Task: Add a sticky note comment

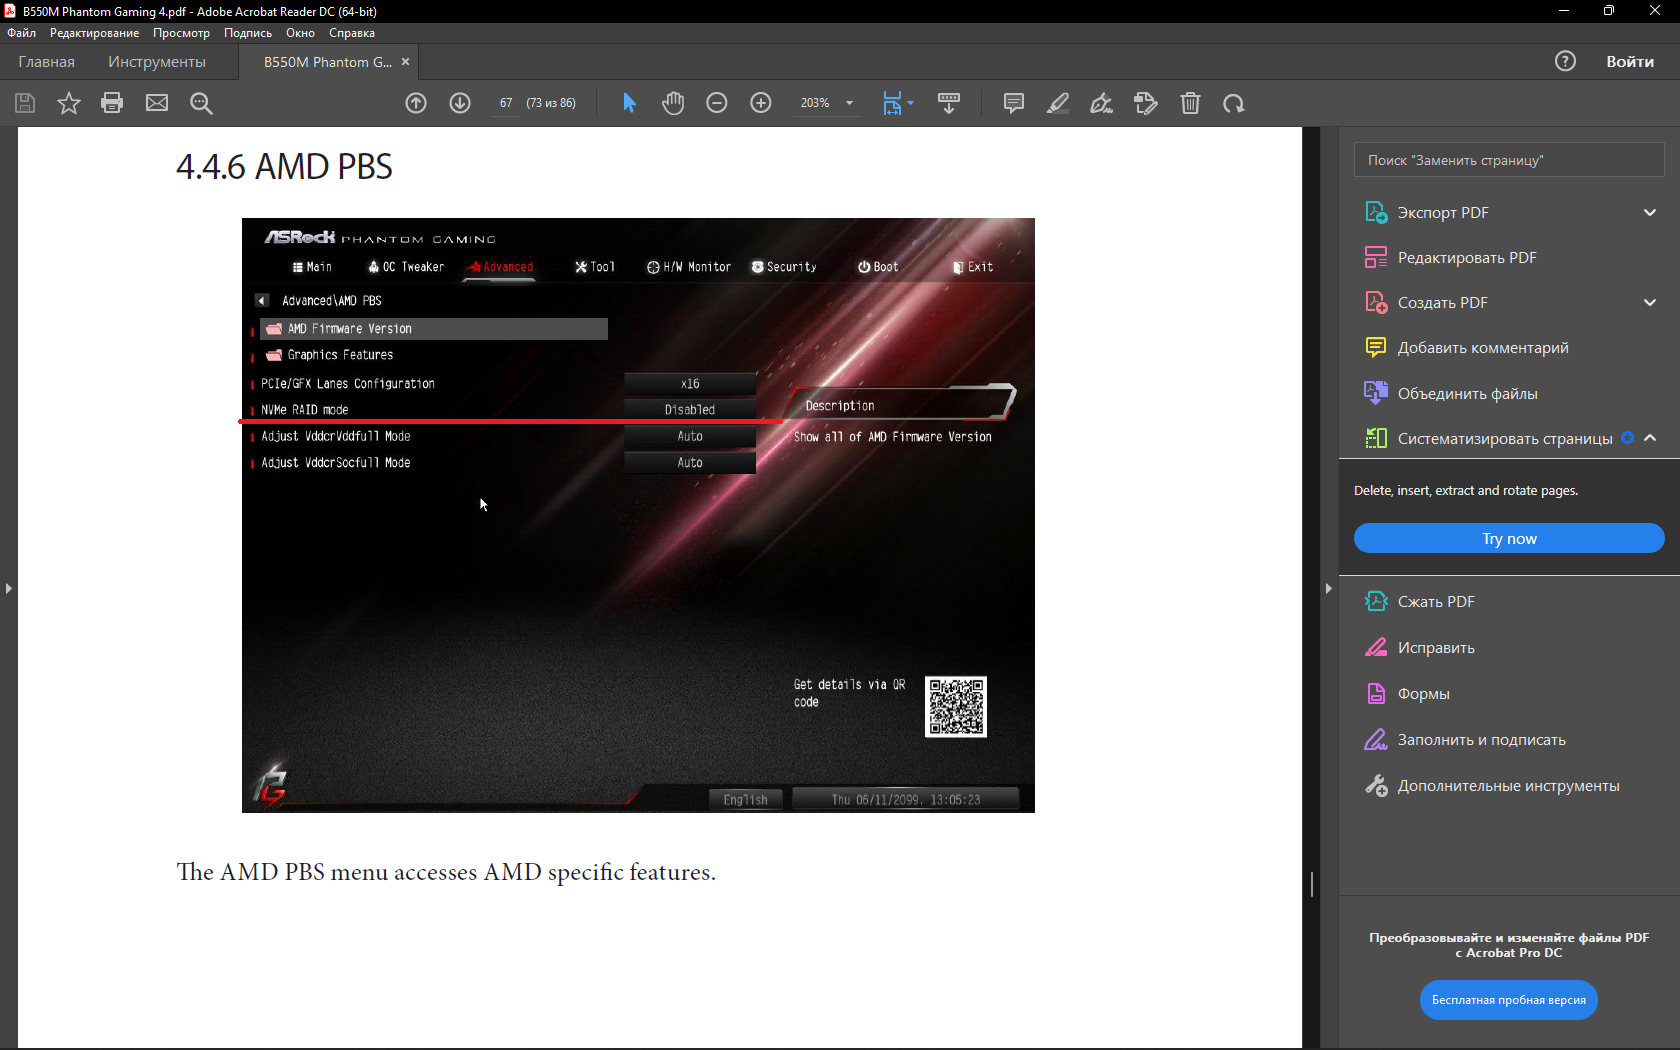Action: pyautogui.click(x=1014, y=103)
